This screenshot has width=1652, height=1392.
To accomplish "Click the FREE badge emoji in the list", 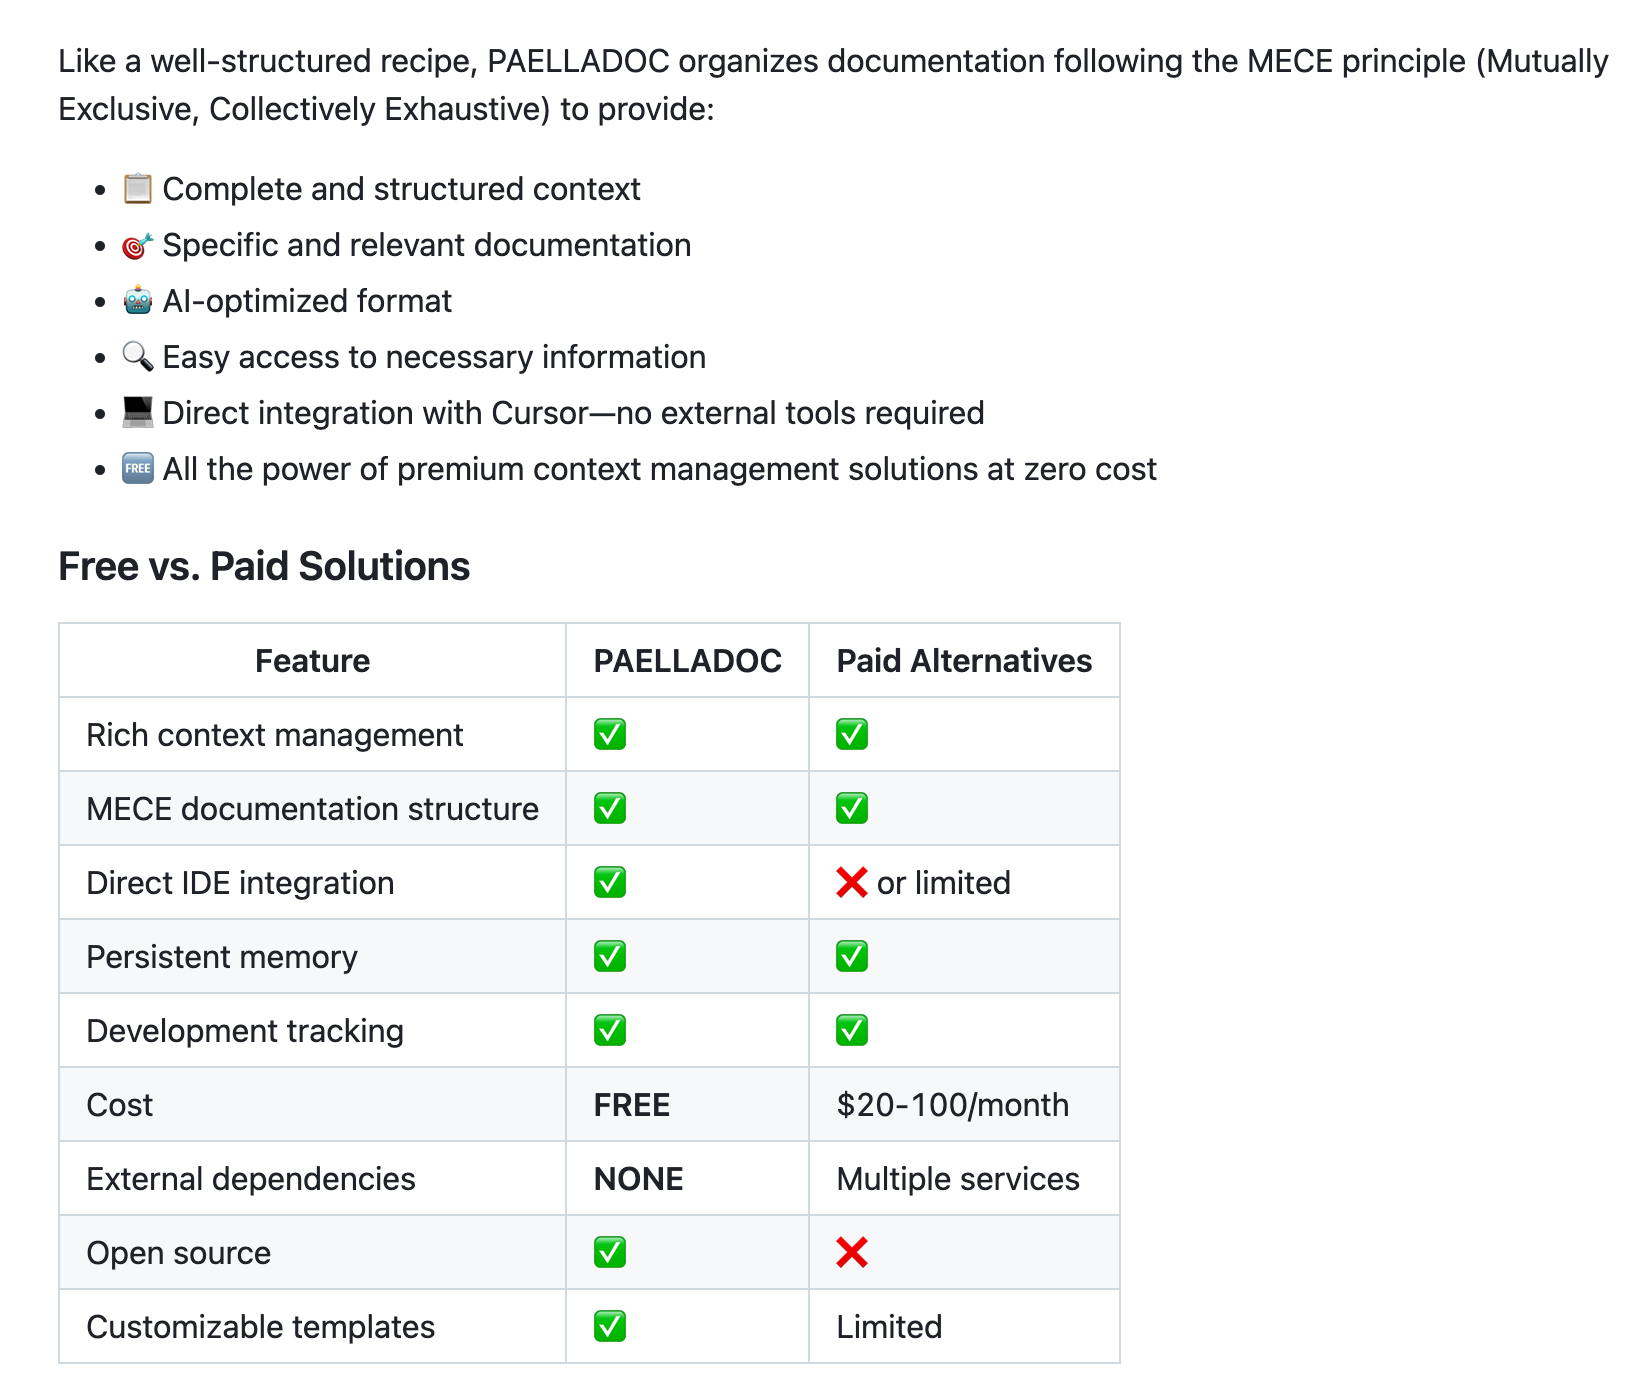I will pos(138,468).
